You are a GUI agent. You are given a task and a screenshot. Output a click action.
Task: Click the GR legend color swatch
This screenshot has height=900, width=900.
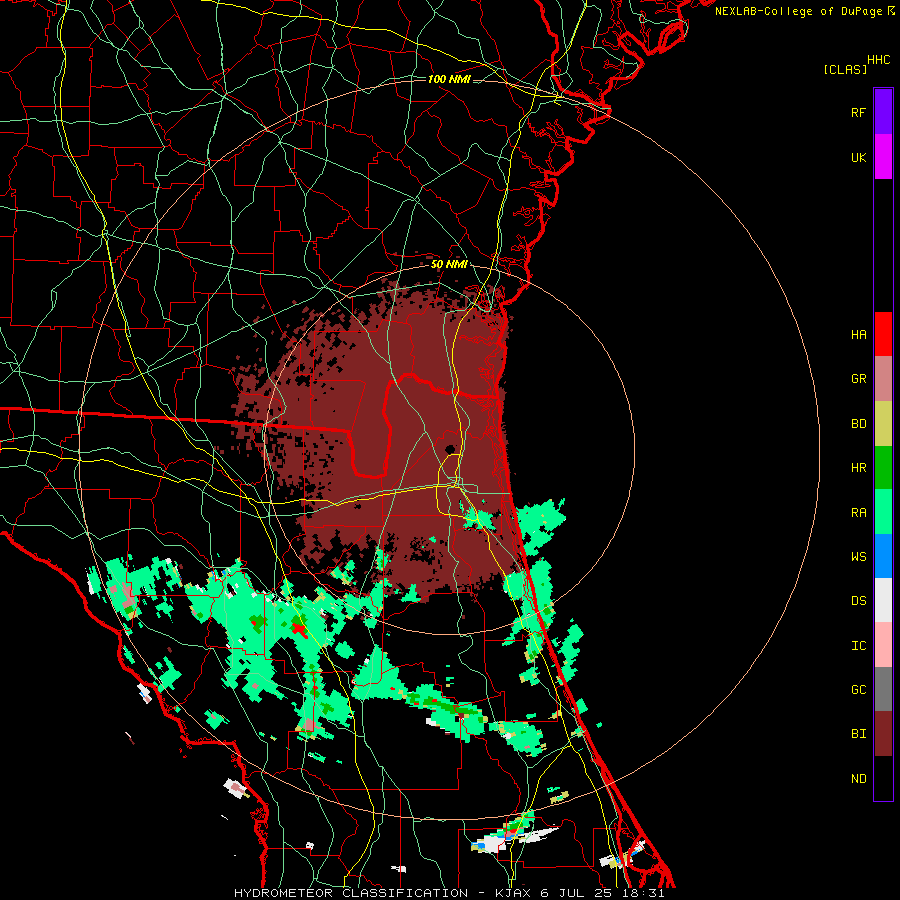coord(883,379)
